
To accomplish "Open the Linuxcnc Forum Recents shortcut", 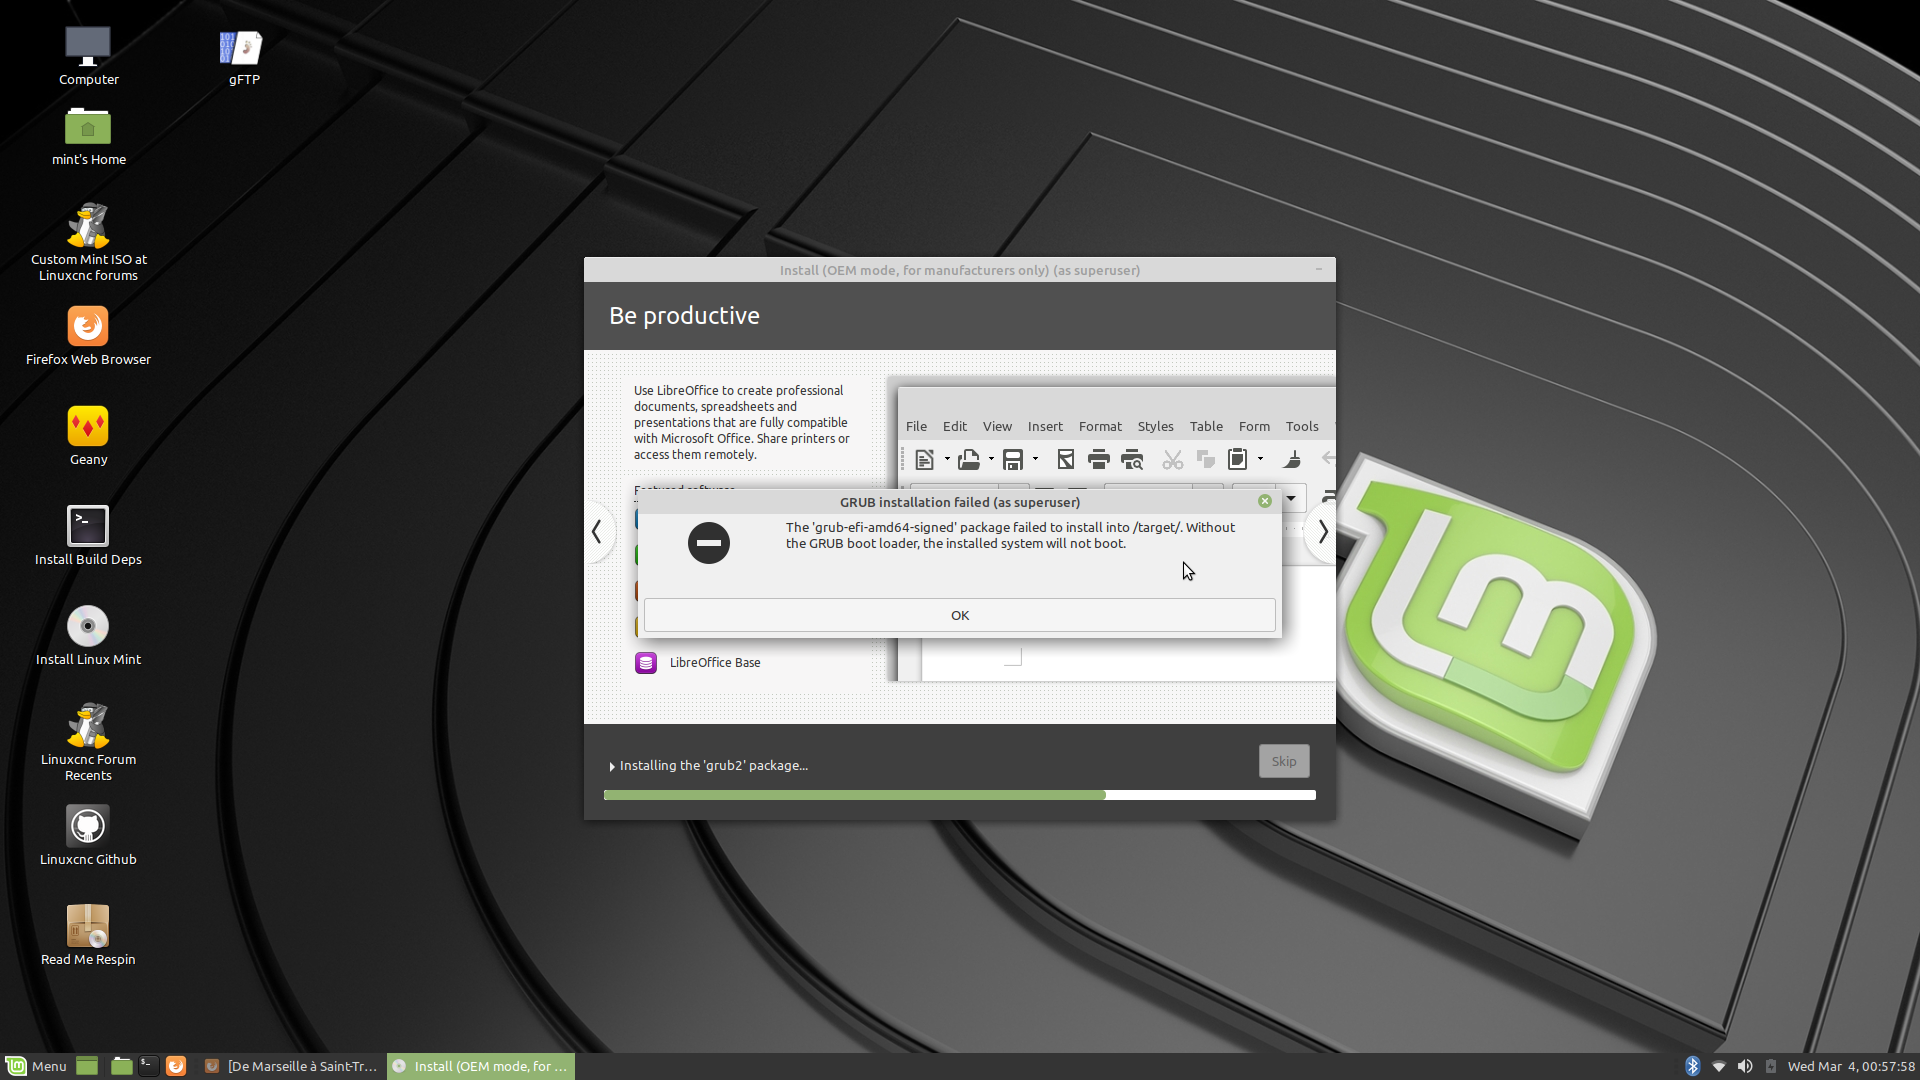I will [x=88, y=743].
